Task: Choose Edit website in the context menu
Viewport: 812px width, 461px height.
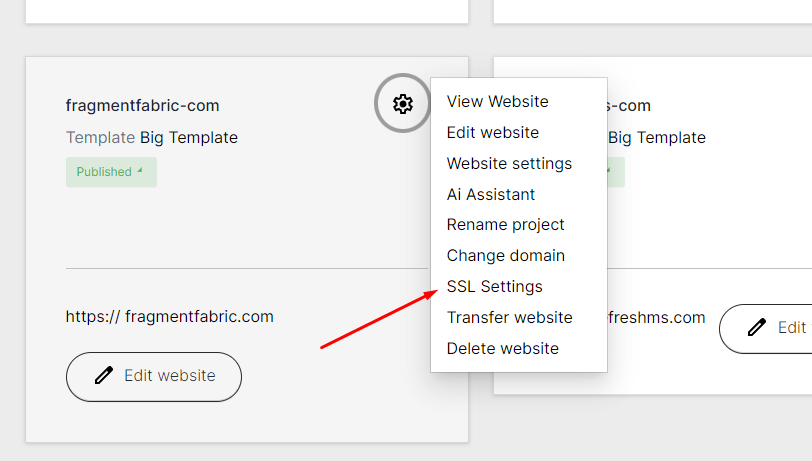Action: coord(492,132)
